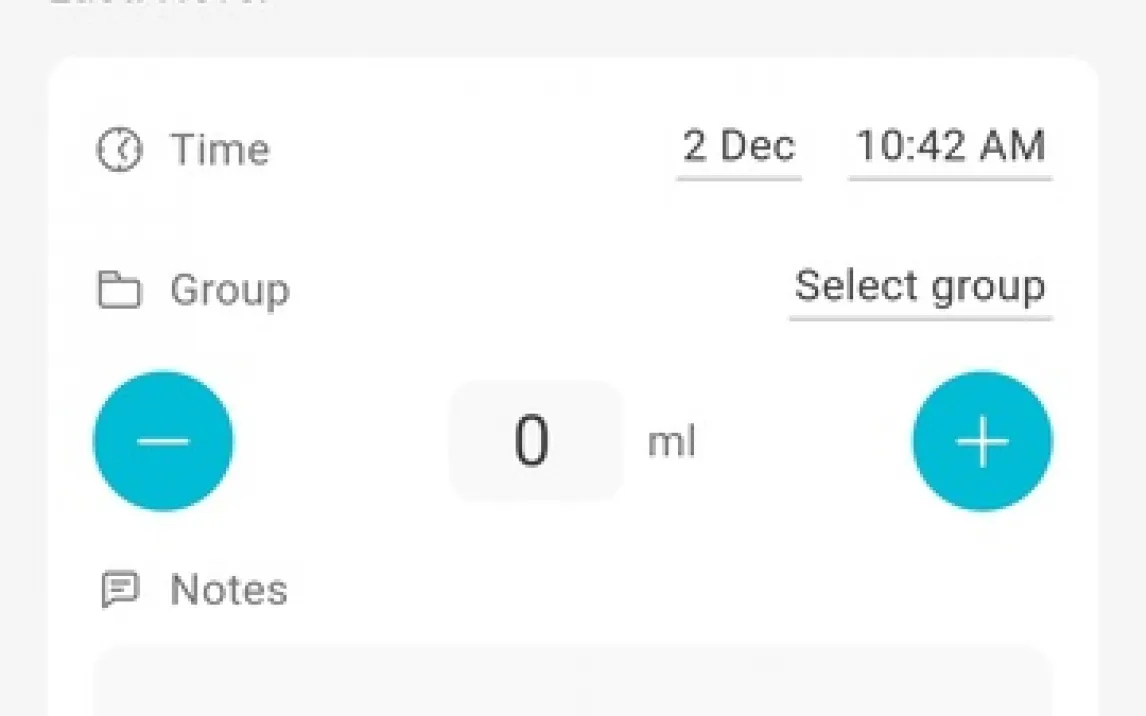1146x716 pixels.
Task: Choose a group via Select group
Action: click(920, 288)
